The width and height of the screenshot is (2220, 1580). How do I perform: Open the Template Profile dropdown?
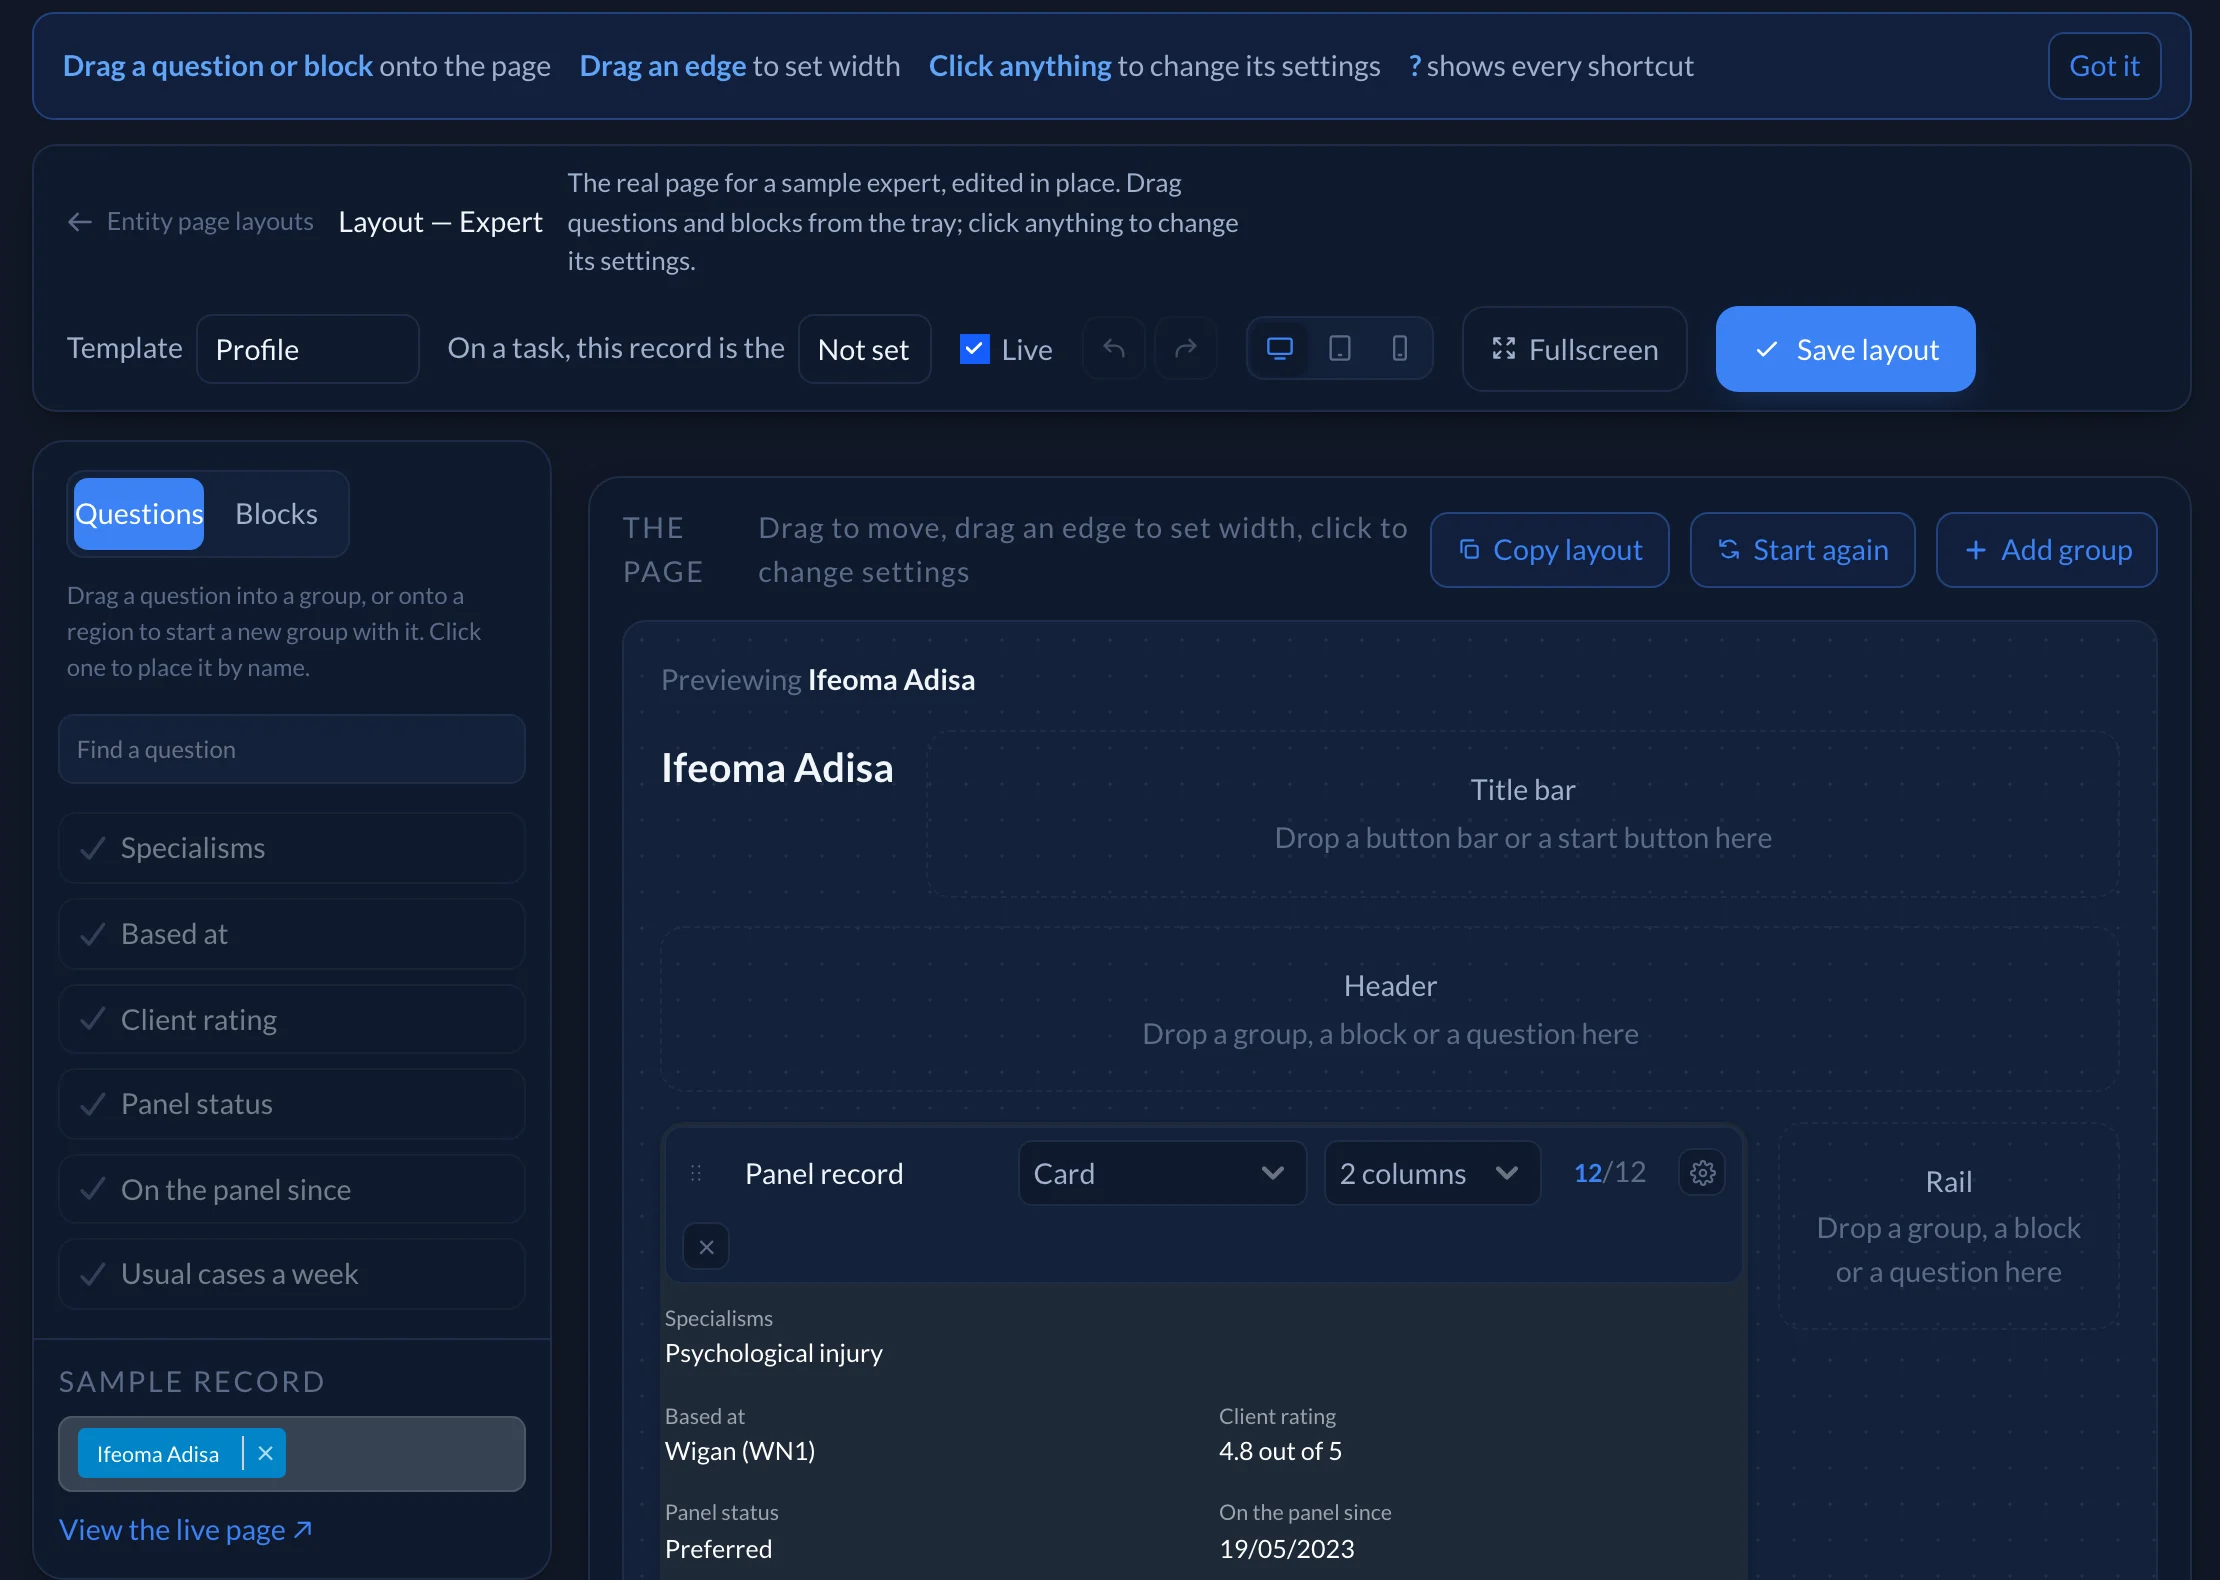[308, 349]
